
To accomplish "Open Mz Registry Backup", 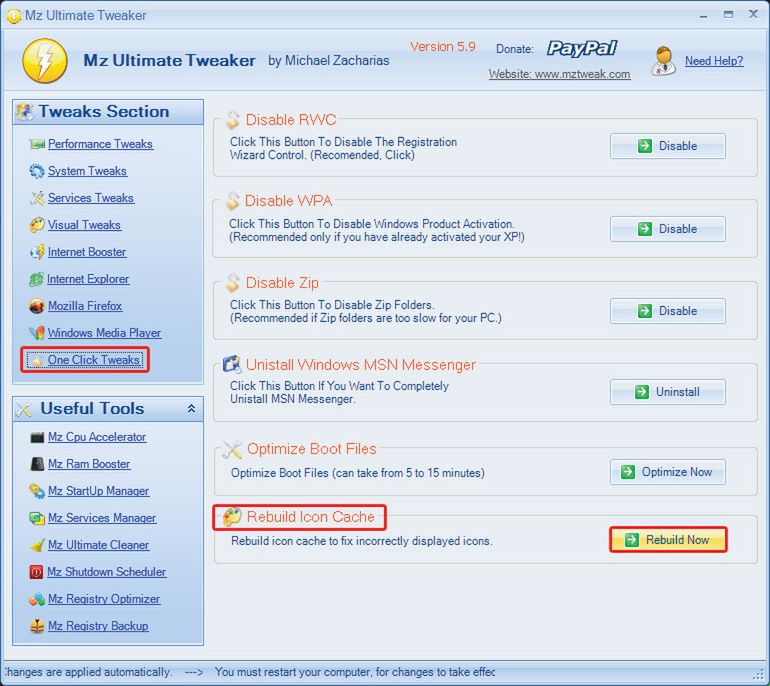I will (98, 626).
